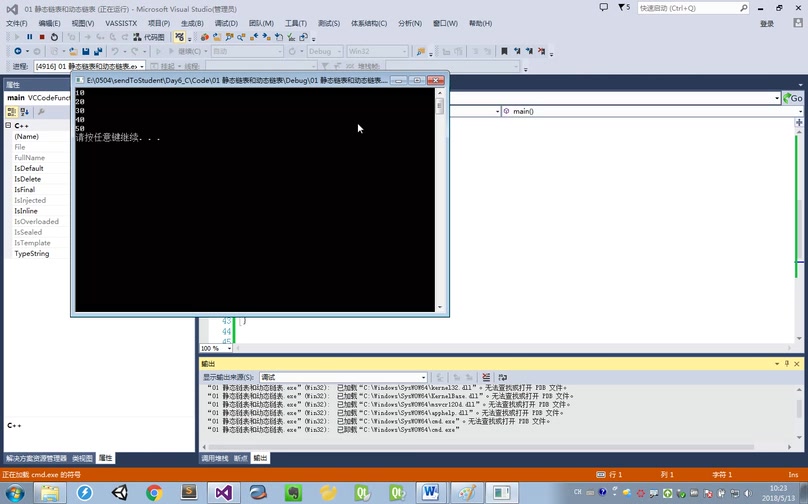Open the 调试(D) Debug menu
The width and height of the screenshot is (808, 504).
[x=226, y=23]
